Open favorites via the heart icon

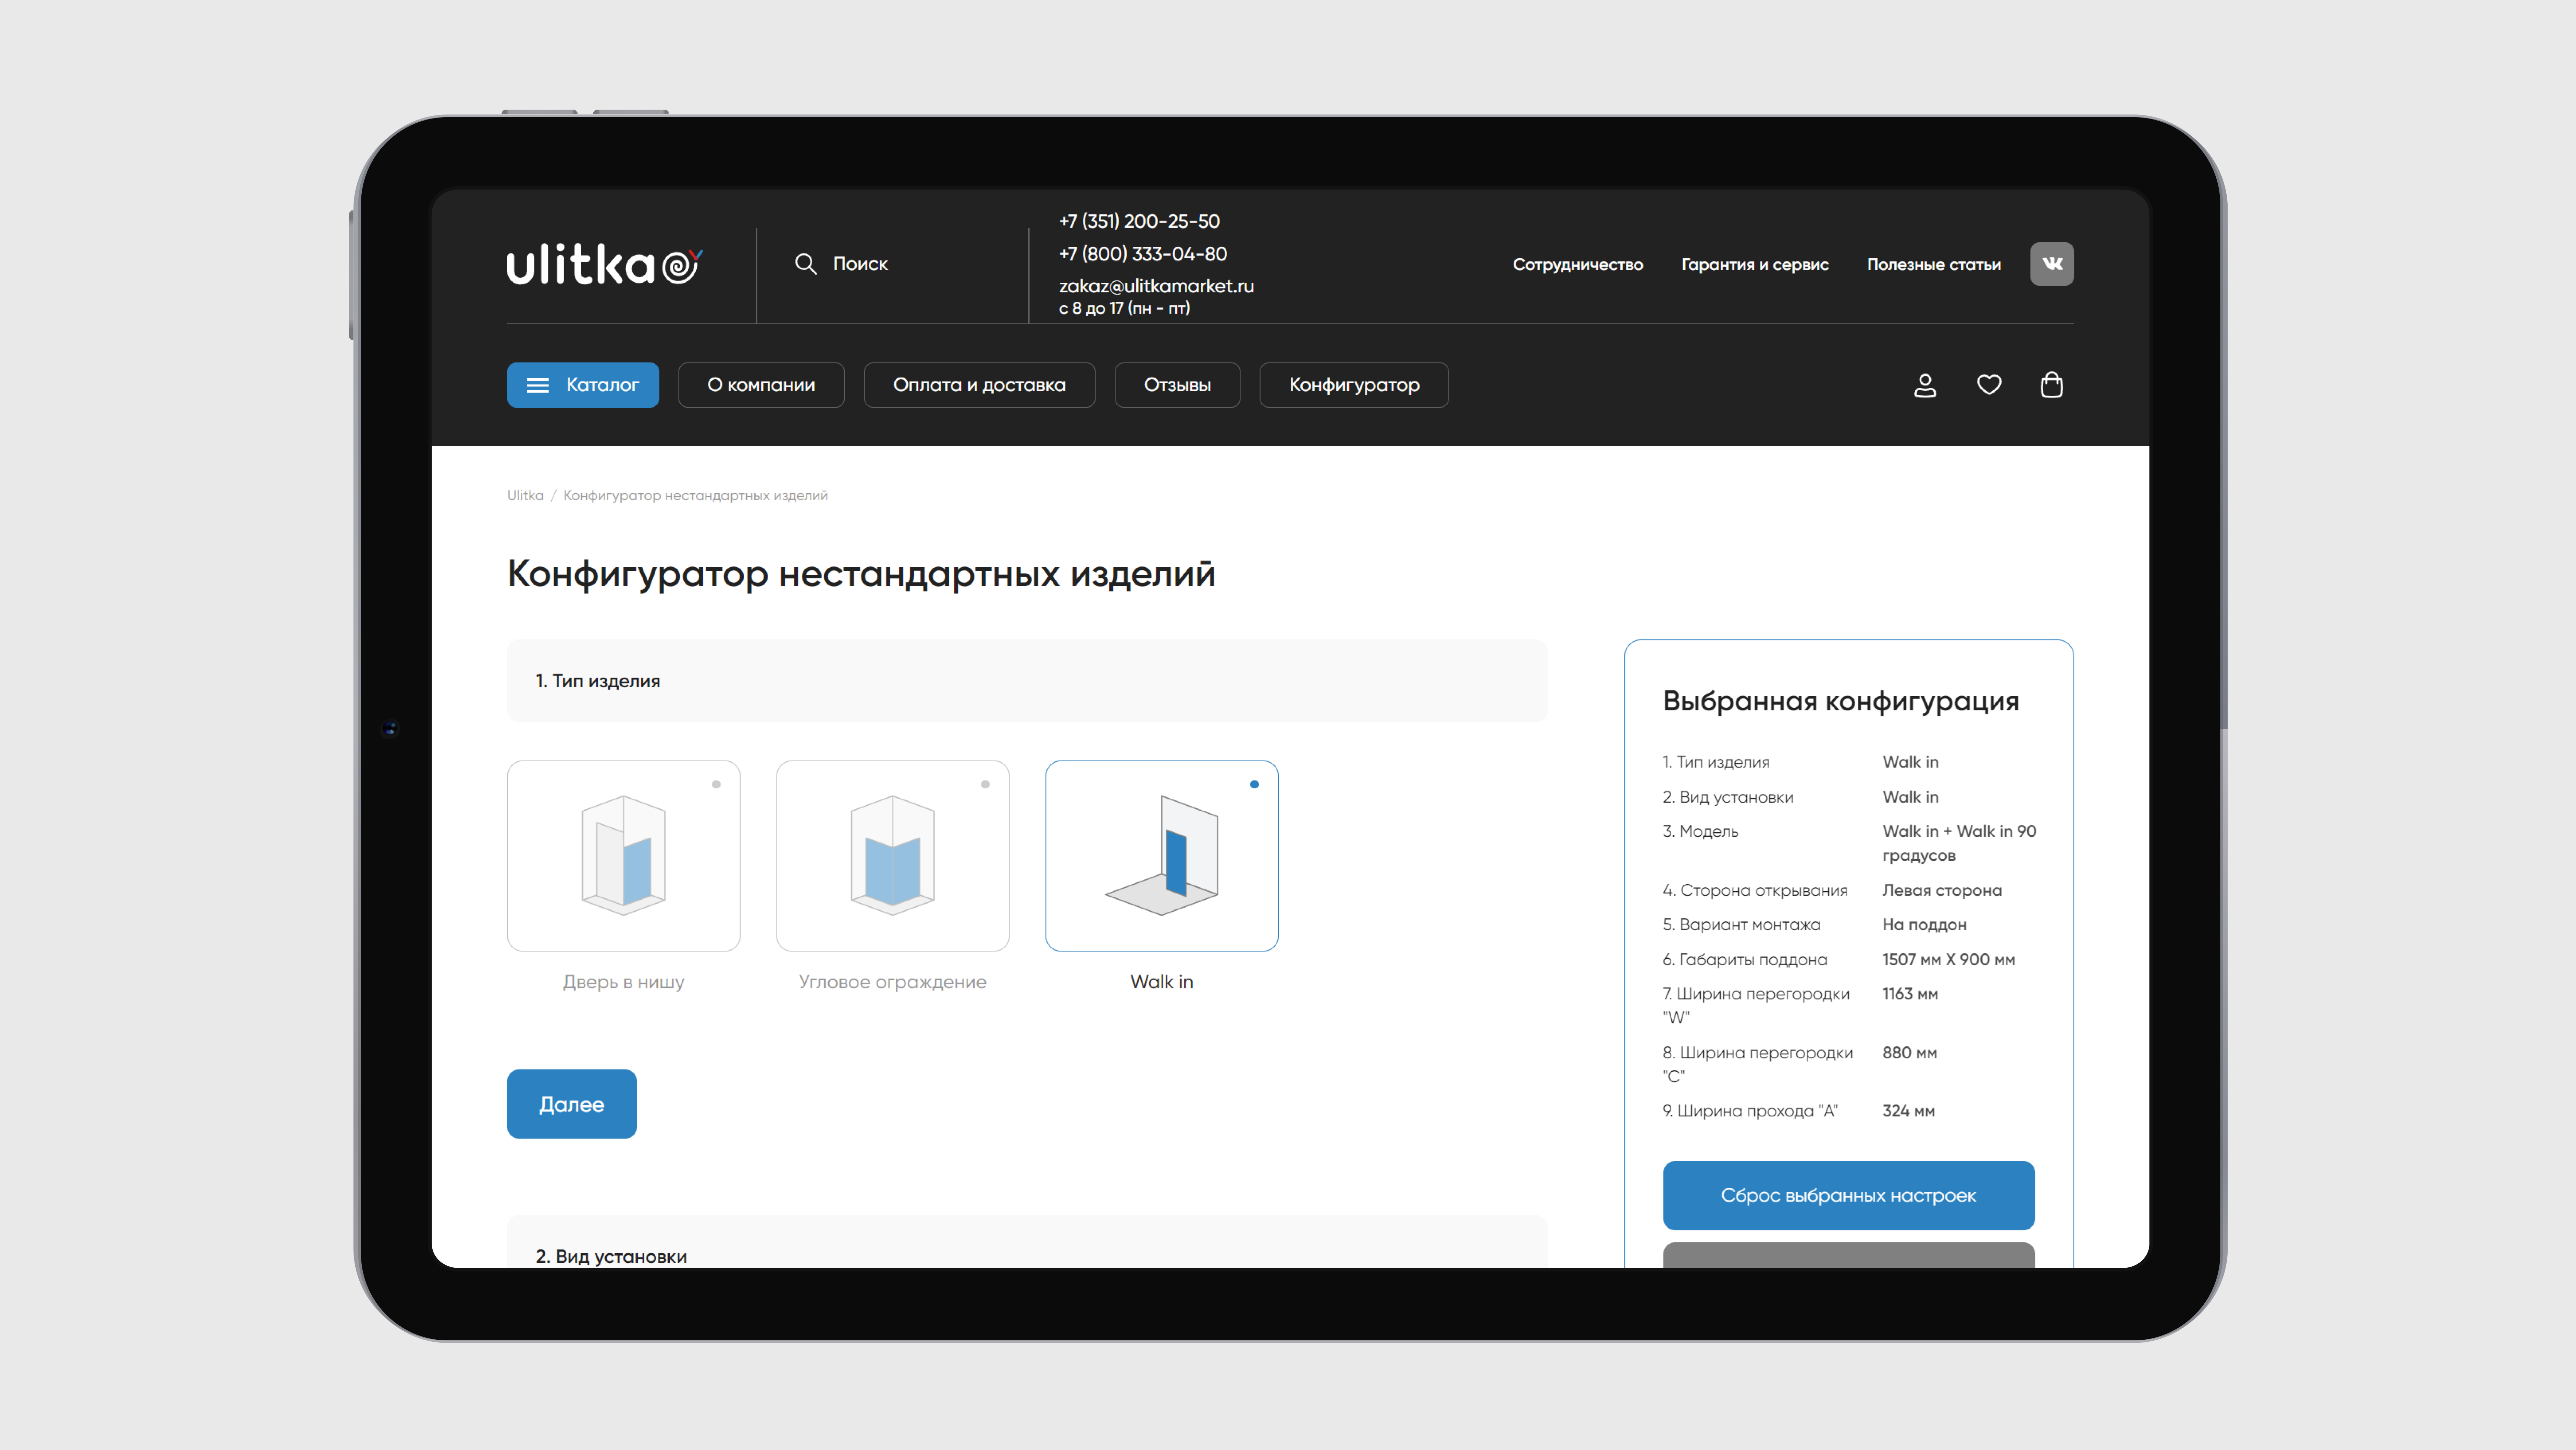[1989, 385]
